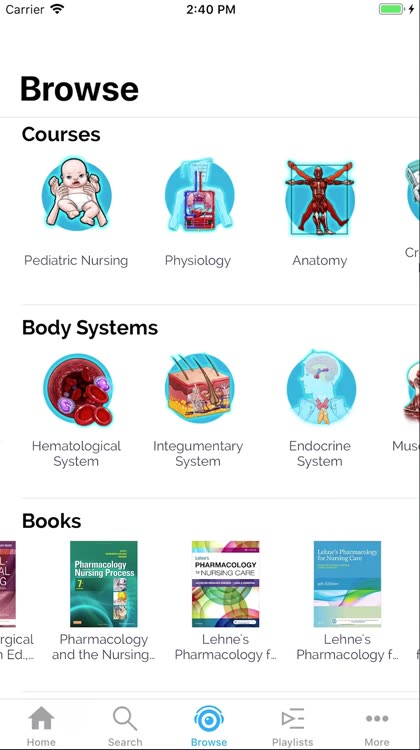Tap the partially visible course icon after Anatomy
The height and width of the screenshot is (750, 420).
(412, 191)
